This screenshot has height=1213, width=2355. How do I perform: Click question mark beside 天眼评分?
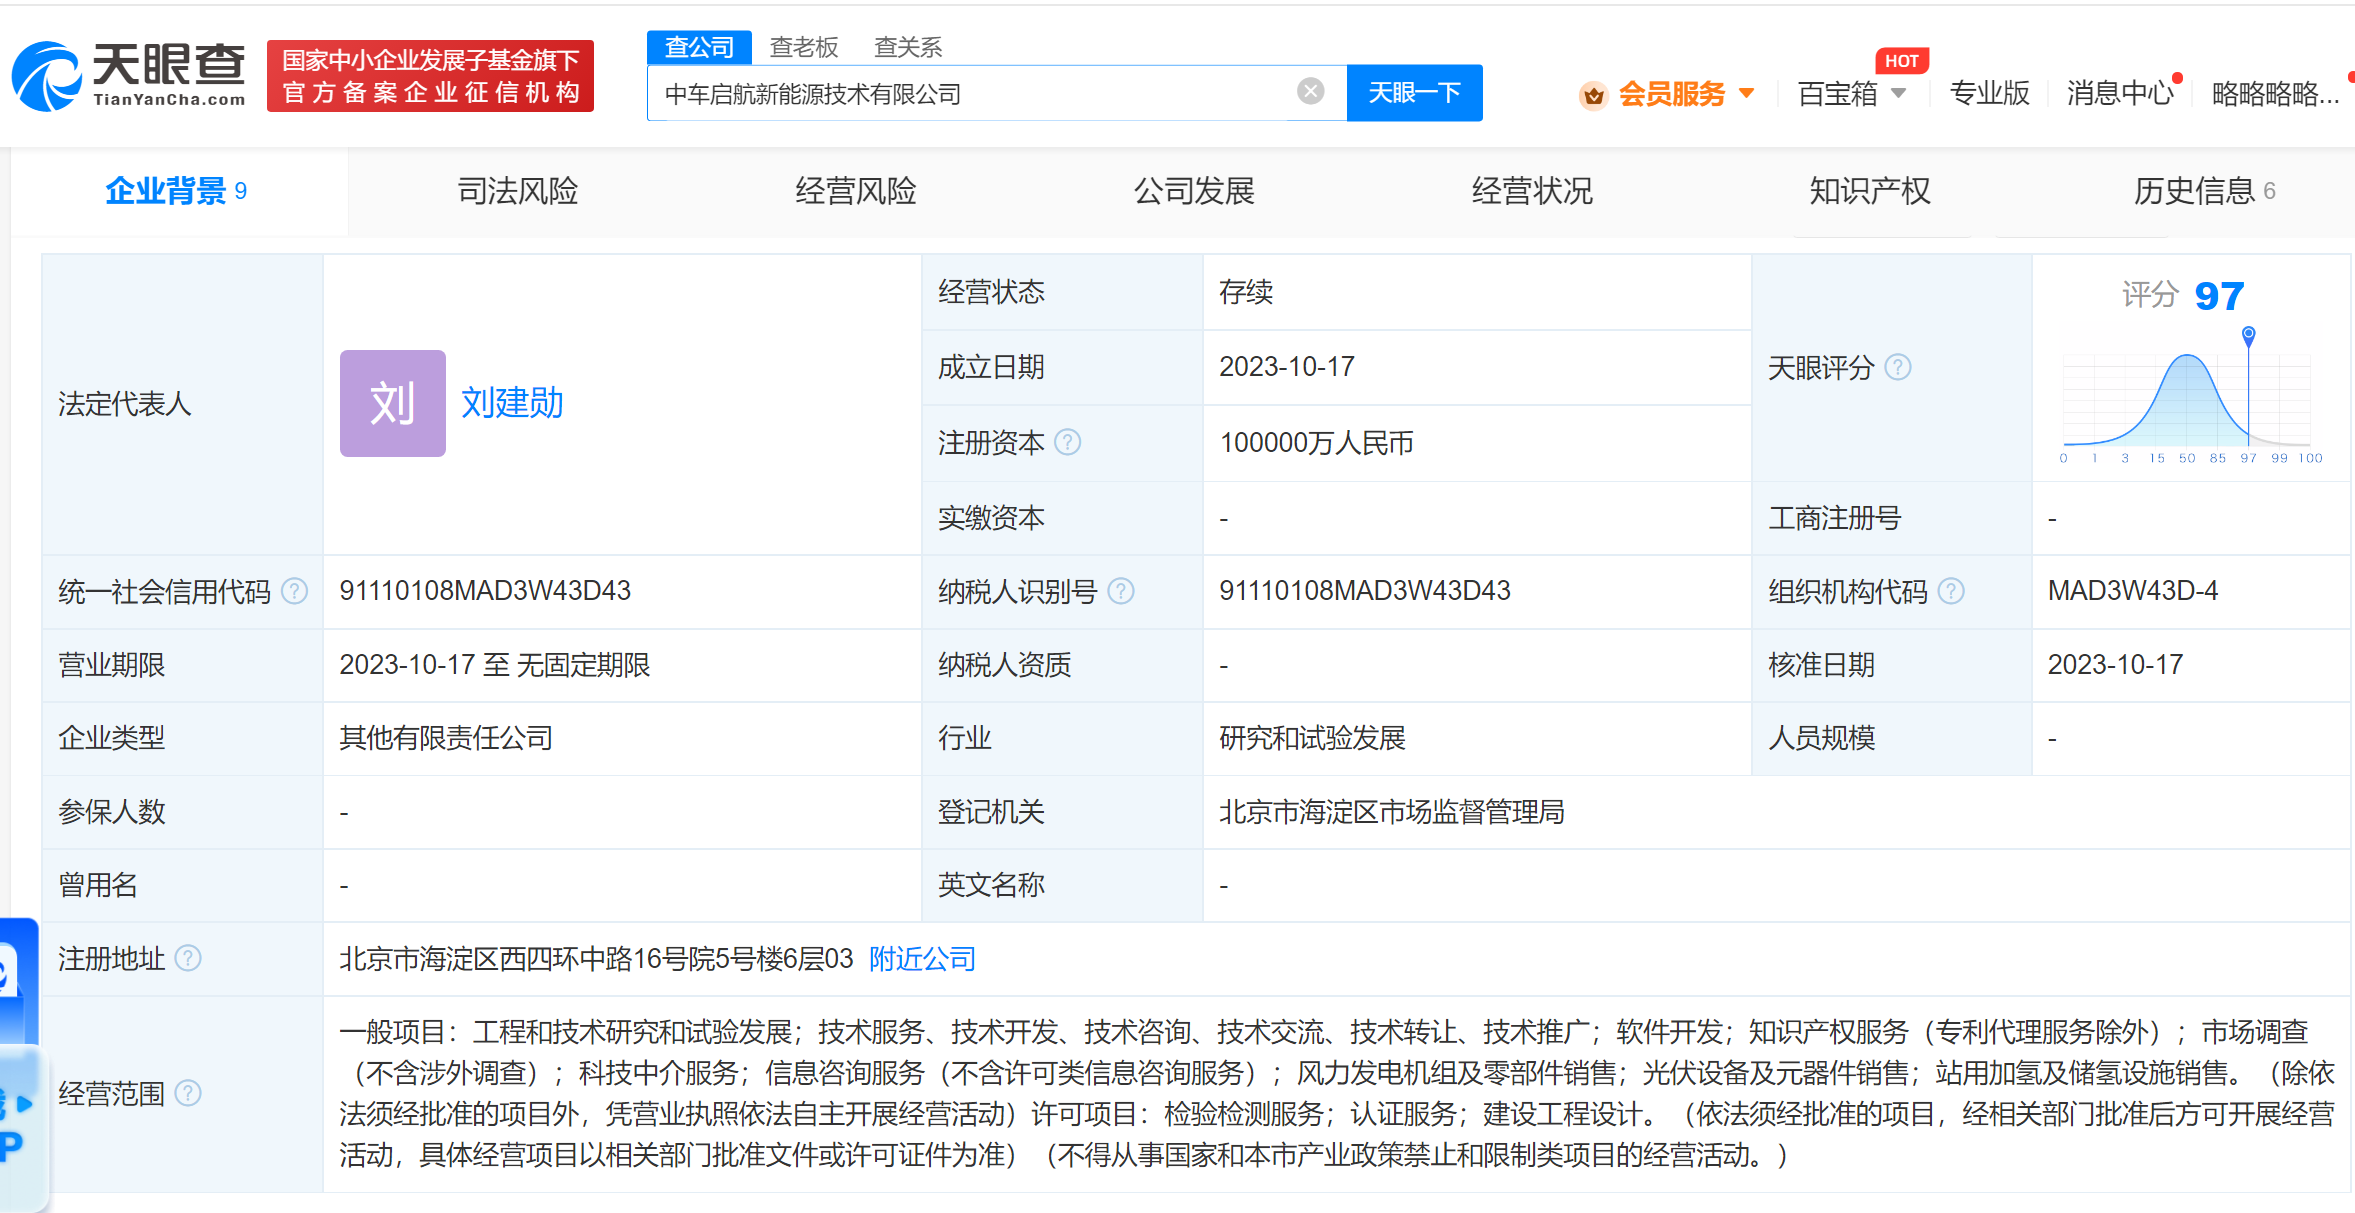click(x=1901, y=368)
